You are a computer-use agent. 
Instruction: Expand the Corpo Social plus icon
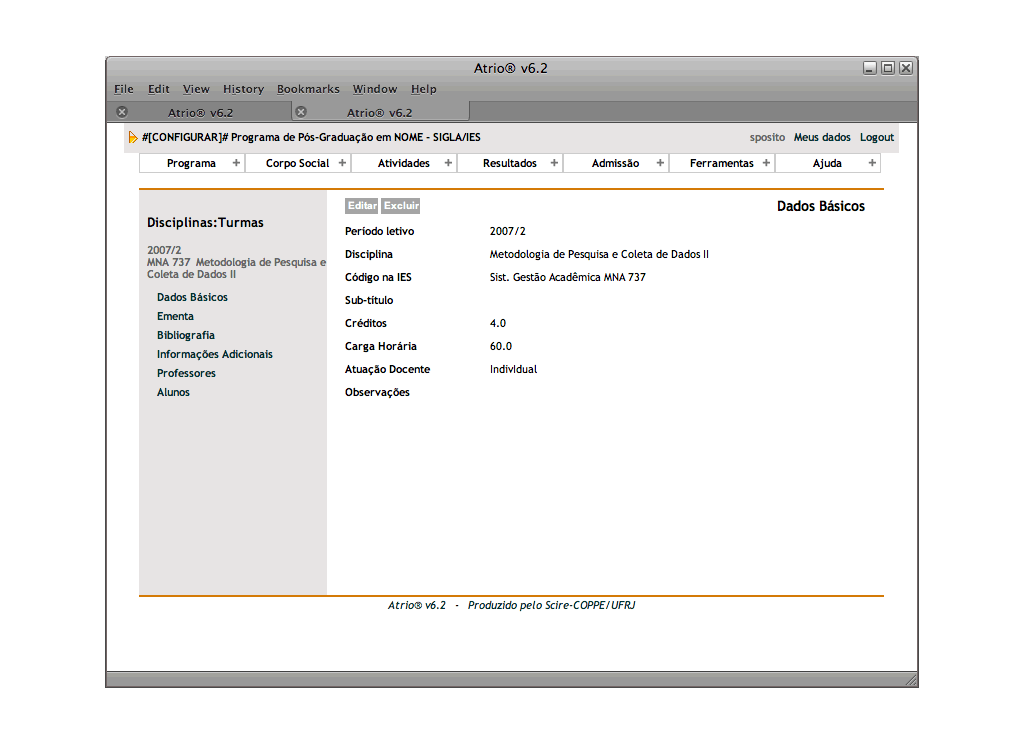pos(342,163)
